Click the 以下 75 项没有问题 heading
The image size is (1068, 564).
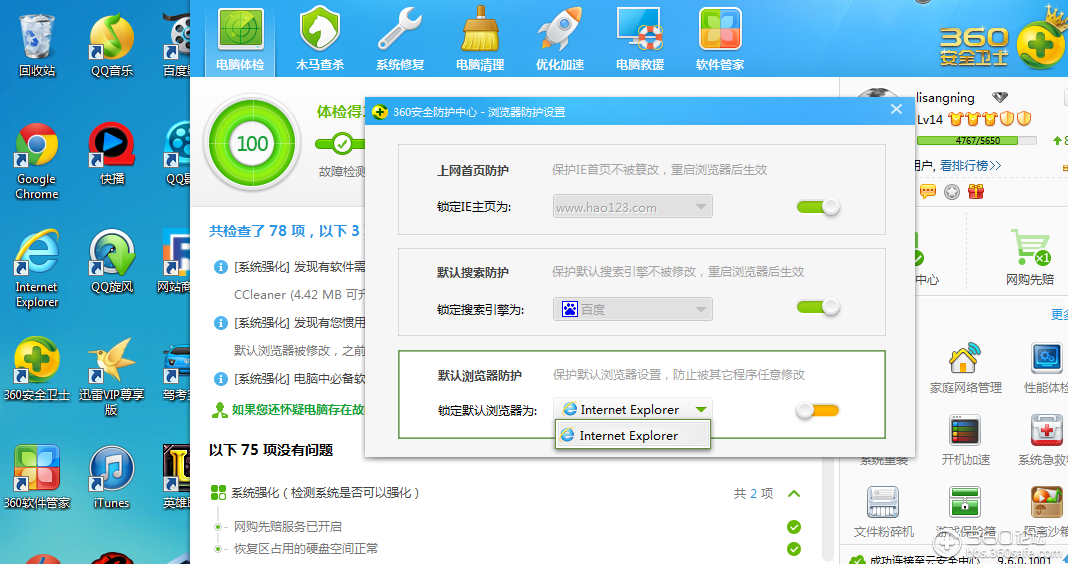click(271, 450)
